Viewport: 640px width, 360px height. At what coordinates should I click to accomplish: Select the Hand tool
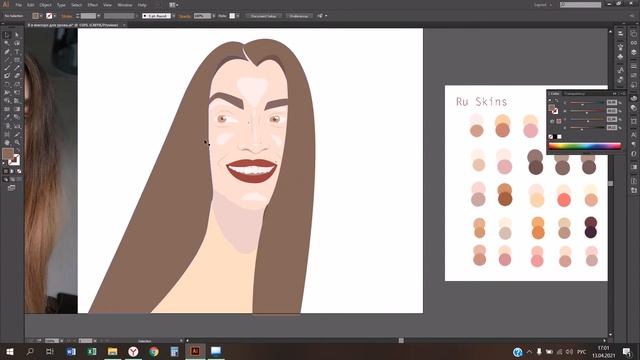tap(7, 142)
